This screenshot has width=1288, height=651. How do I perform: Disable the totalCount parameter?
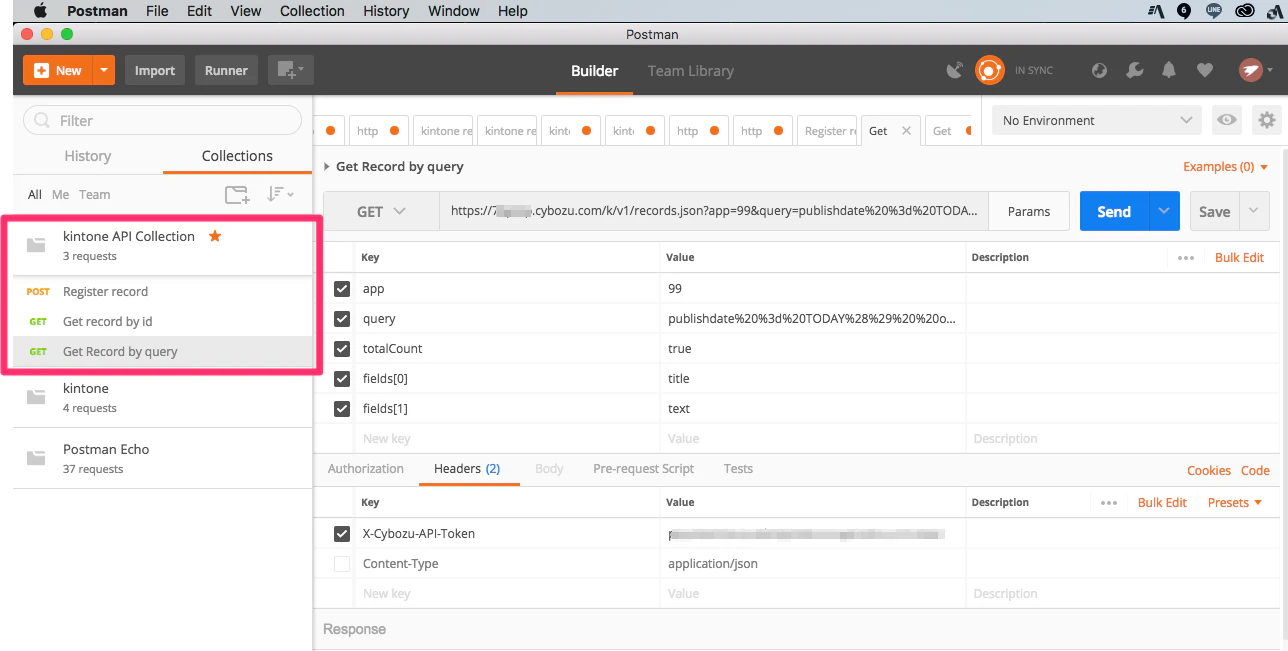point(342,349)
